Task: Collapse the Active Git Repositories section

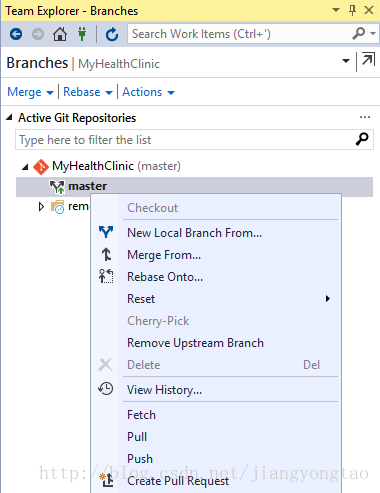Action: coord(10,117)
